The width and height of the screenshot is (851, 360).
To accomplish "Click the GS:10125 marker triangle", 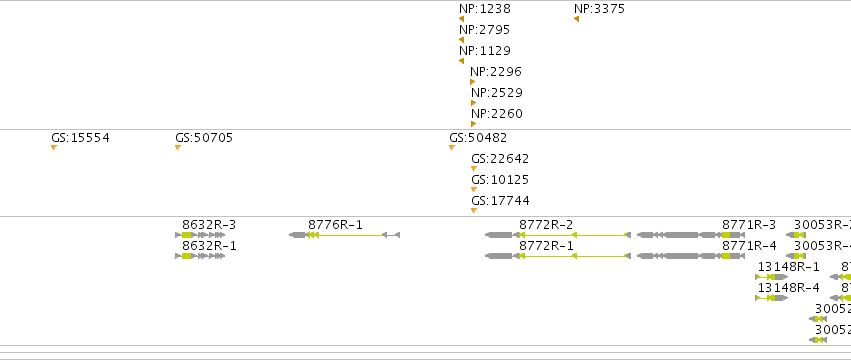I will point(474,190).
